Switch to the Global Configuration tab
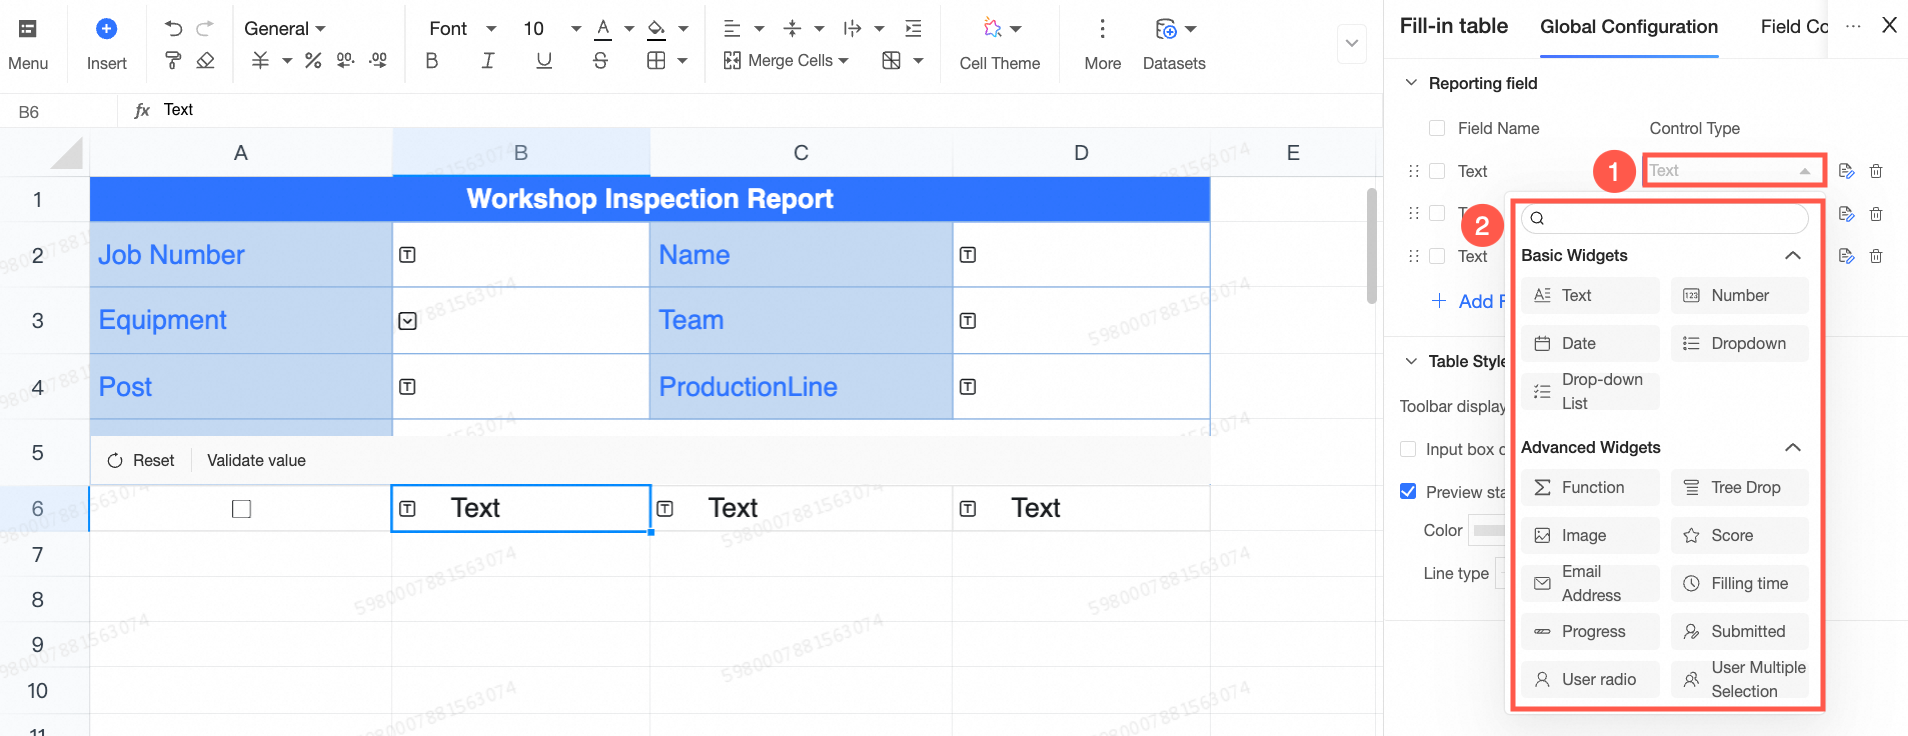 pyautogui.click(x=1629, y=27)
